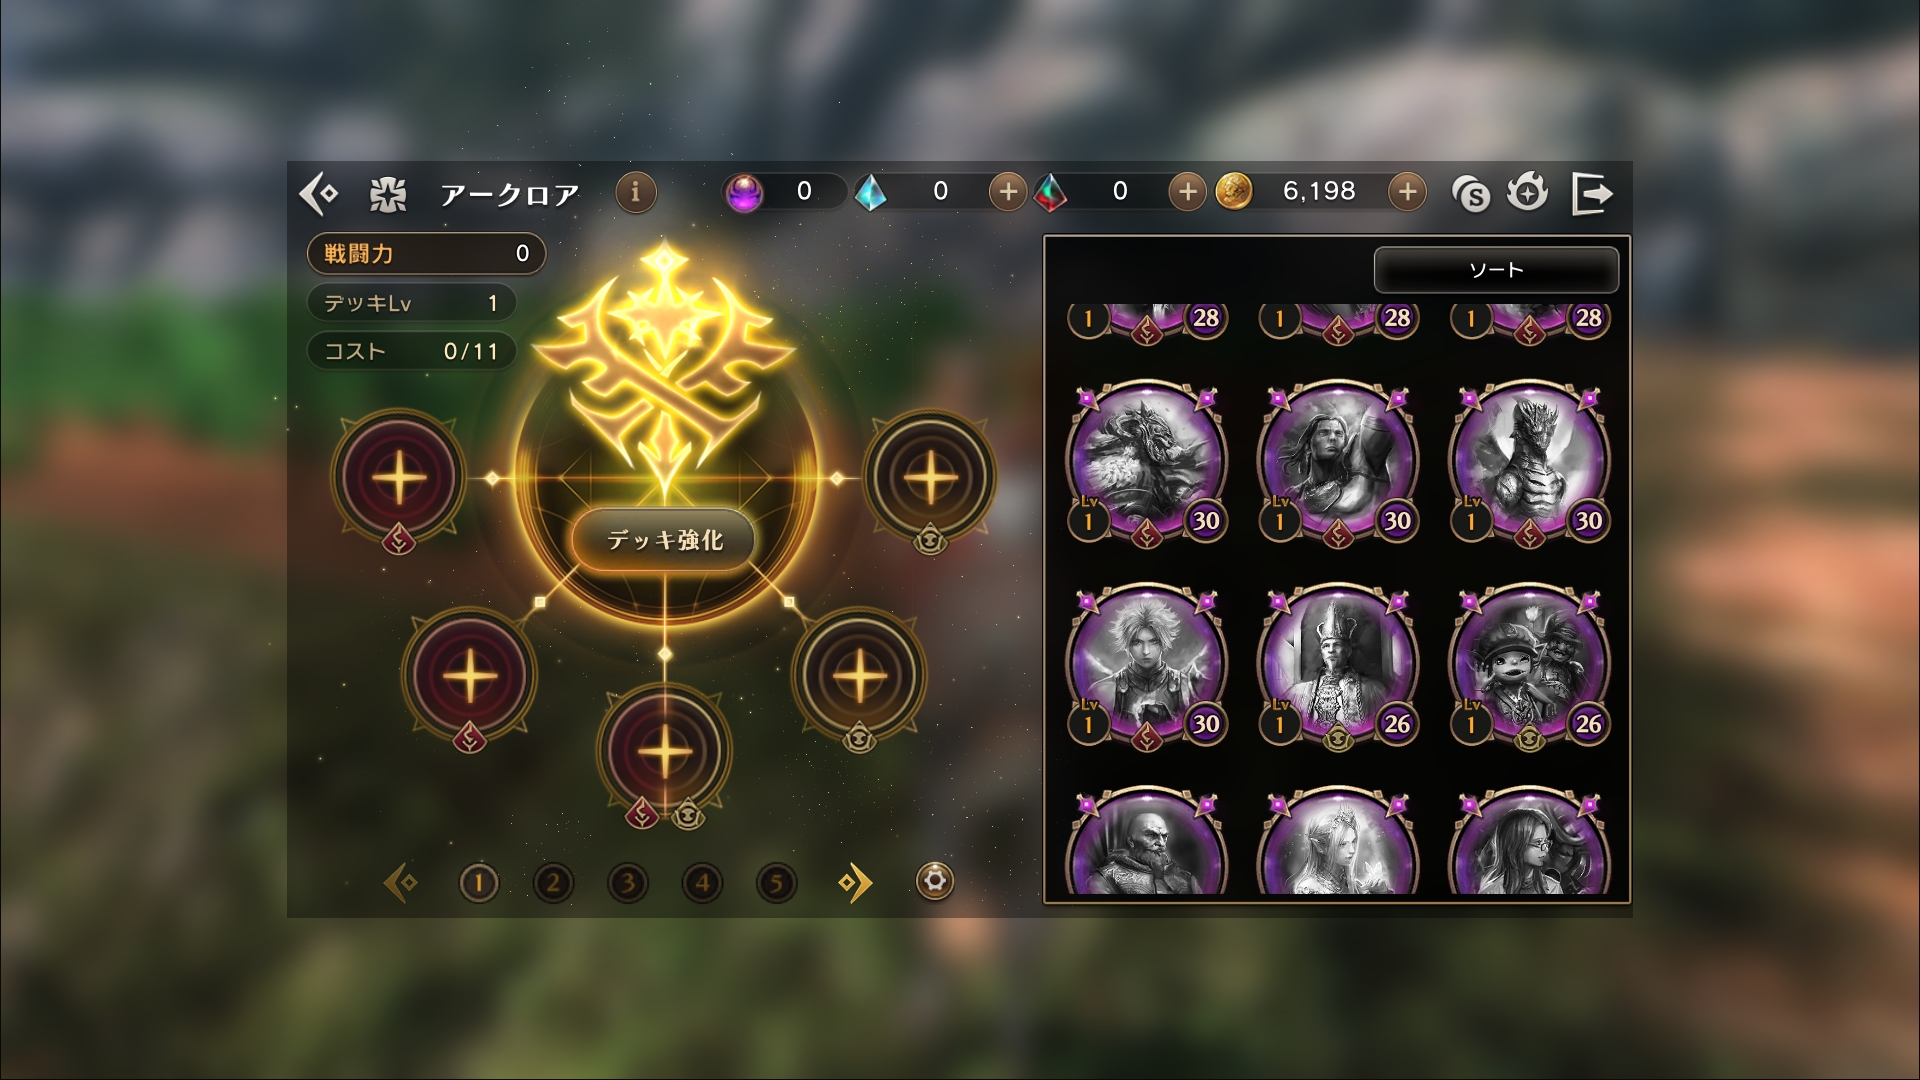The image size is (1920, 1080).
Task: Open deck settings gear beside page numbers
Action: [935, 881]
